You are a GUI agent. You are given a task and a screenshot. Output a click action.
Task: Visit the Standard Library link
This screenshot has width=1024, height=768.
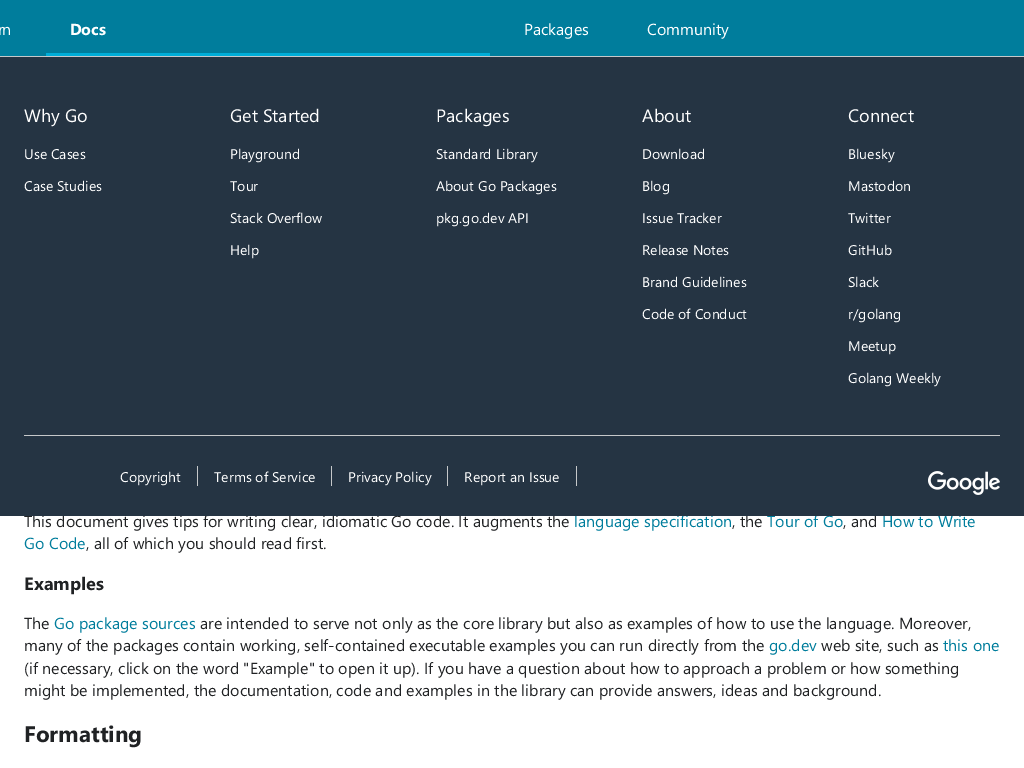(487, 154)
